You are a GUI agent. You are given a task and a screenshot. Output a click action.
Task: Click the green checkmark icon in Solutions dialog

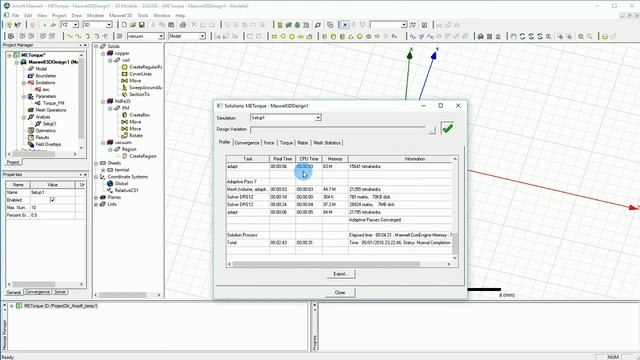(448, 128)
